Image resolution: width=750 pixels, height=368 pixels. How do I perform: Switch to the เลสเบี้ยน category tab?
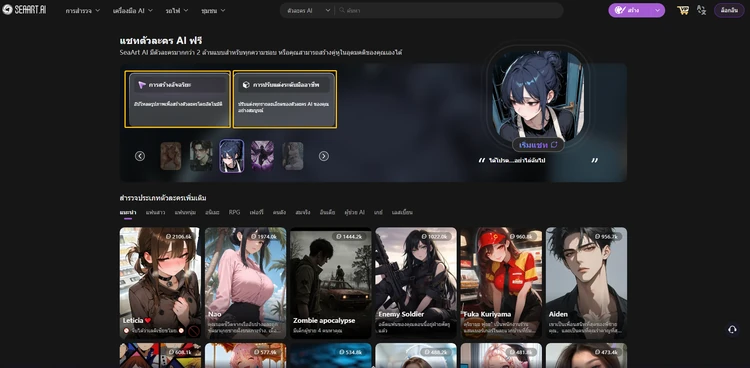pos(402,212)
